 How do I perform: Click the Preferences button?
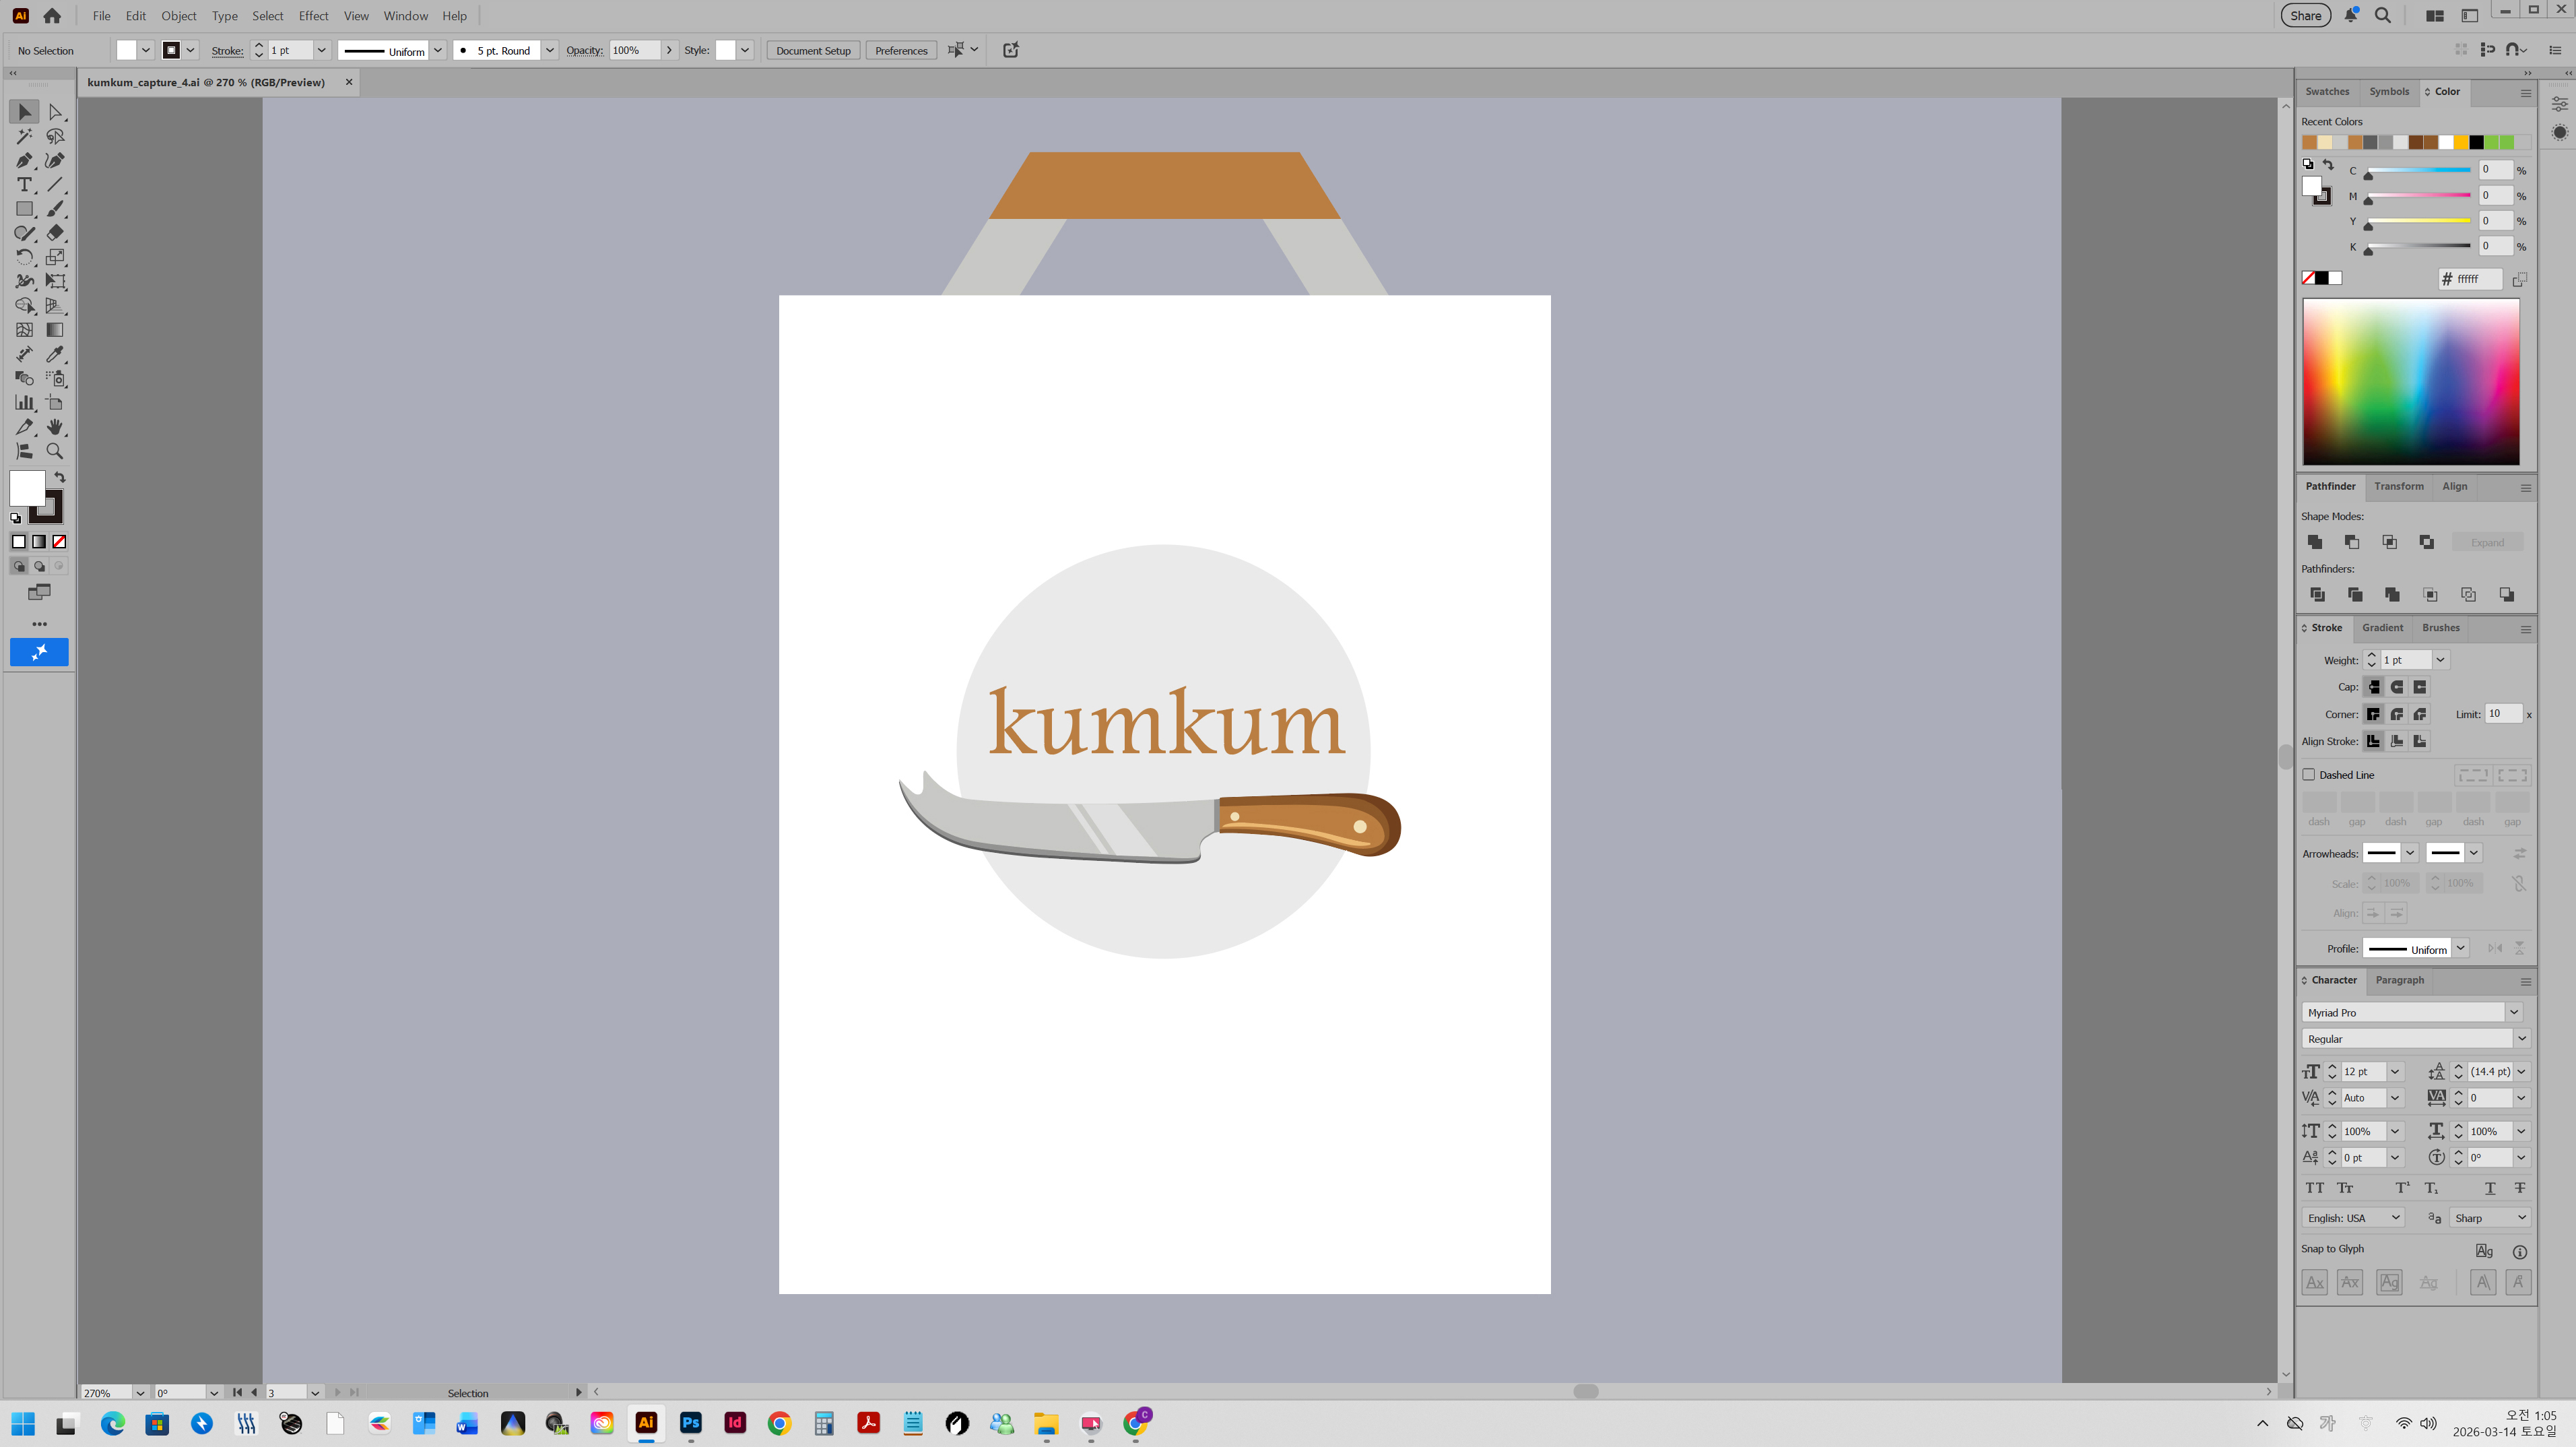pyautogui.click(x=901, y=50)
